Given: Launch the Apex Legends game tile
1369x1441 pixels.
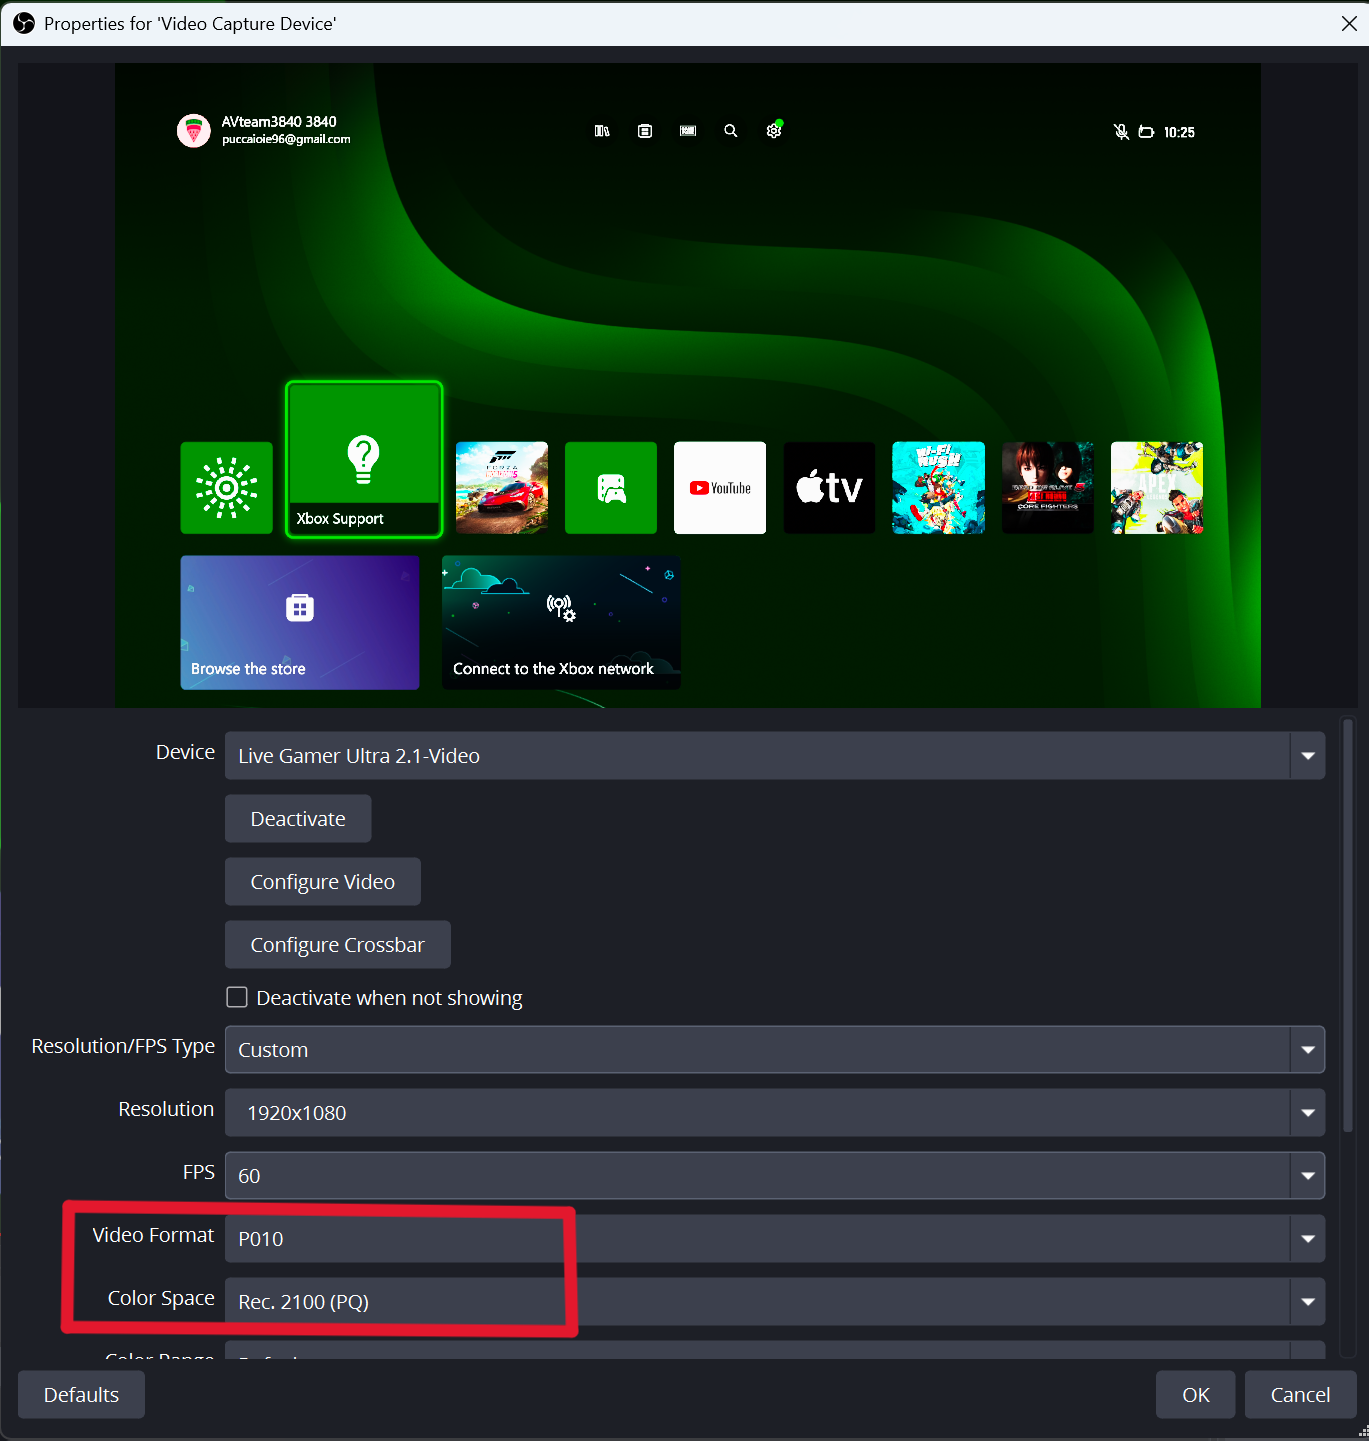Looking at the screenshot, I should 1157,488.
